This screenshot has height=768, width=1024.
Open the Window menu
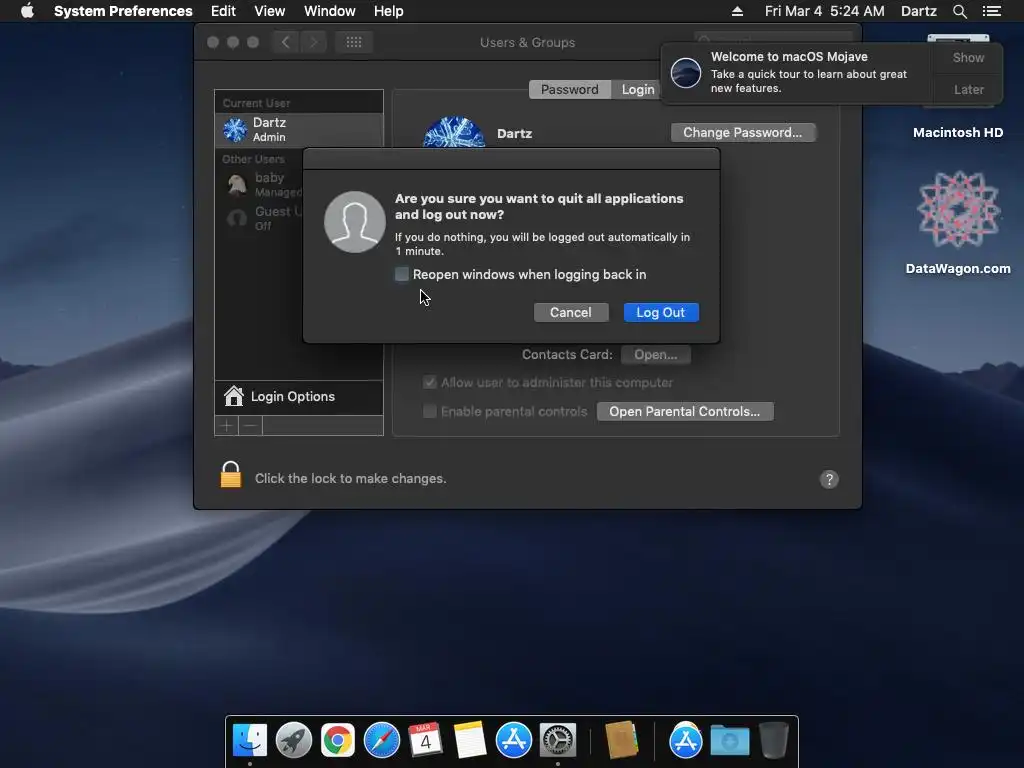click(x=329, y=11)
